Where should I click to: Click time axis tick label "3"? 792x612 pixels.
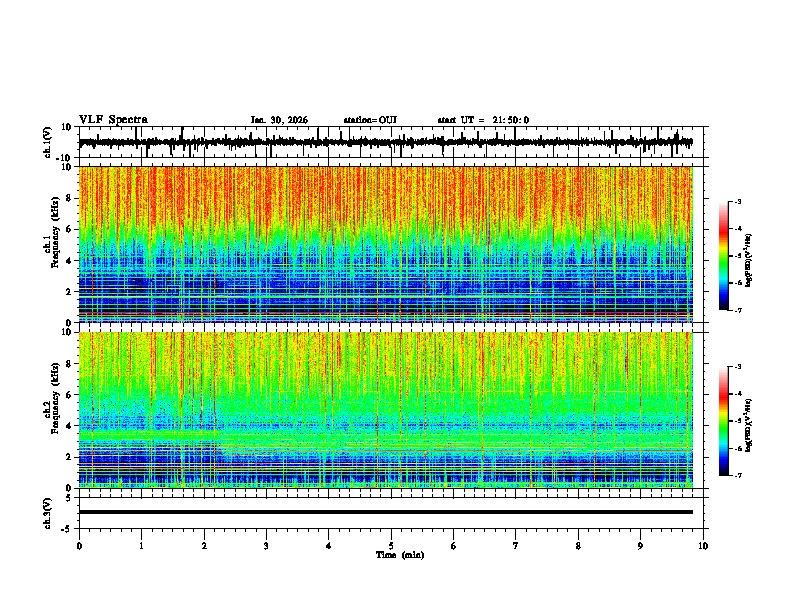coord(266,546)
